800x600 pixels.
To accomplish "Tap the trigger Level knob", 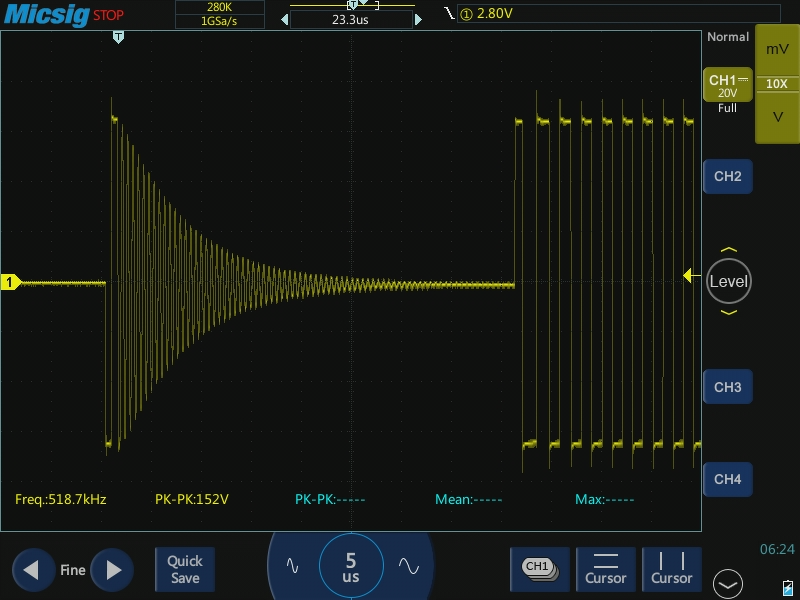I will tap(729, 281).
